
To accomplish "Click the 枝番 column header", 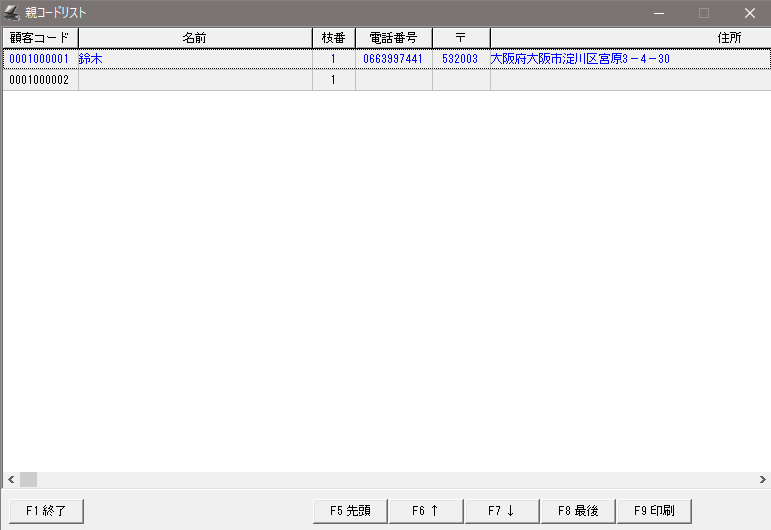I will tap(333, 38).
